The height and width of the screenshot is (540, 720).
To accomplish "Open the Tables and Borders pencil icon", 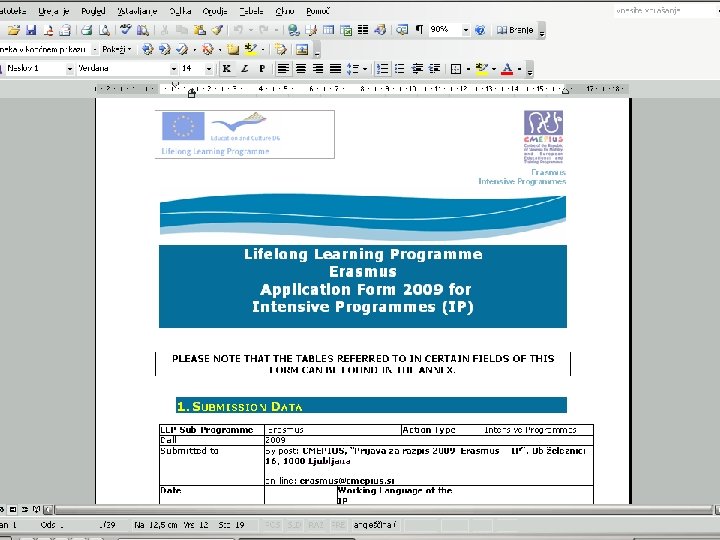I will (311, 30).
